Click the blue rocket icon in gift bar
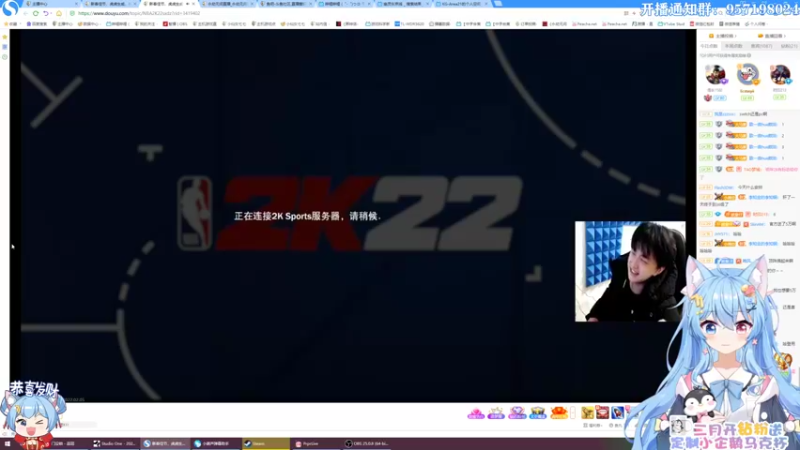 point(617,412)
